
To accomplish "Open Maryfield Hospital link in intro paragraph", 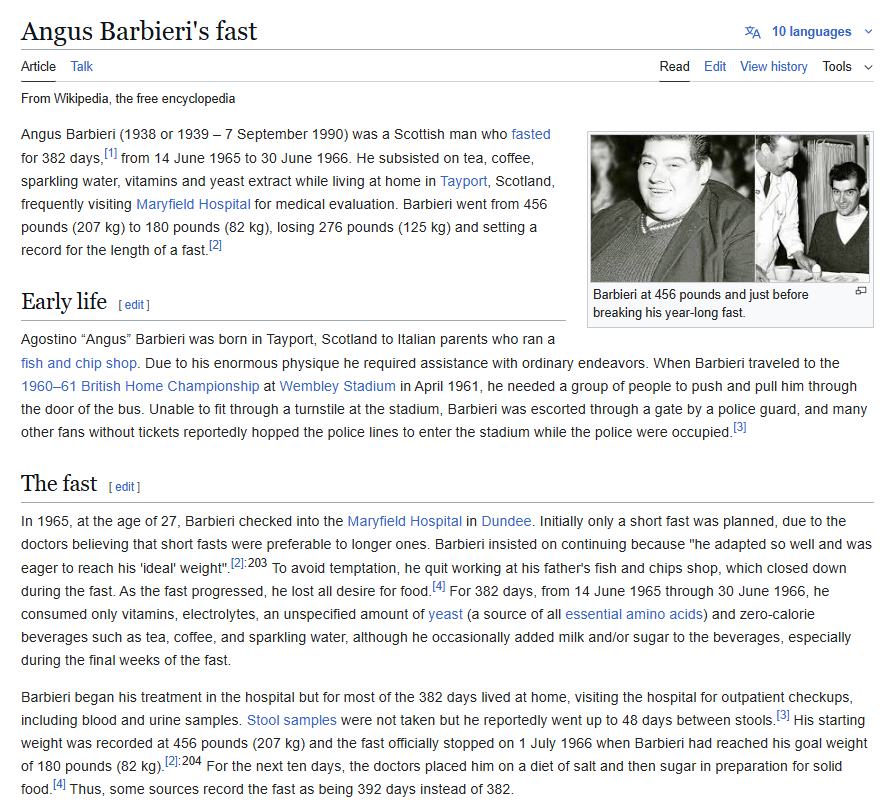I will [x=193, y=204].
